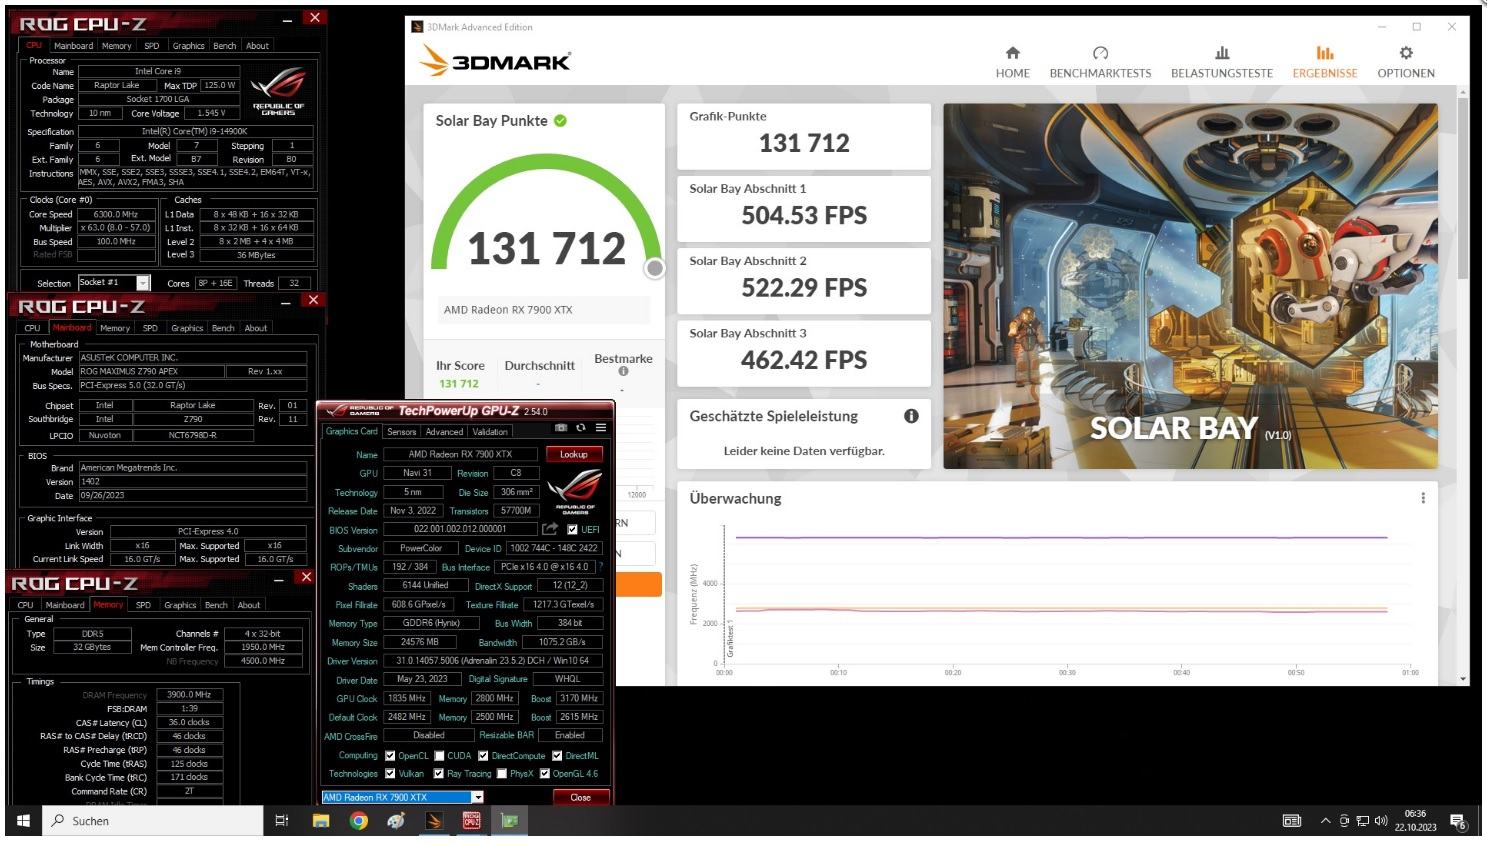Image resolution: width=1487 pixels, height=845 pixels.
Task: Open BELASTUNGSTESTE in 3DMark navigation
Action: (1221, 62)
